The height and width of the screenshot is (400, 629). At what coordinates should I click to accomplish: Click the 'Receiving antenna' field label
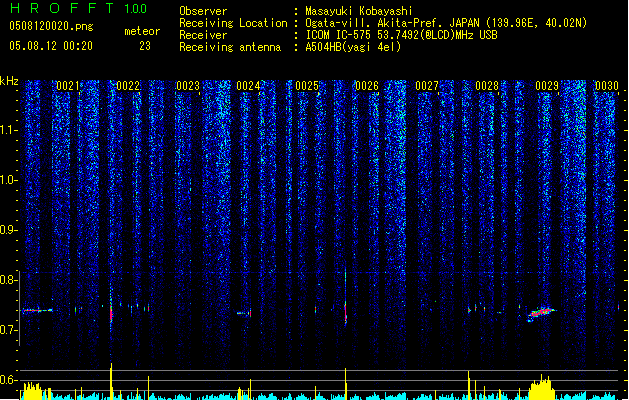pos(230,47)
